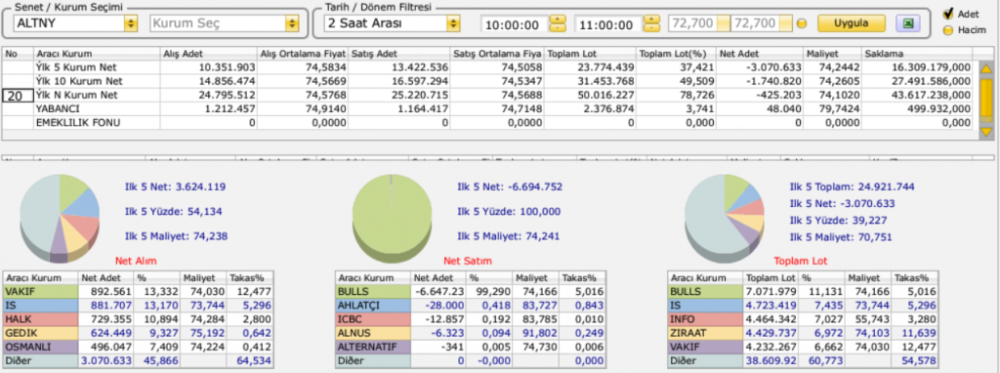Click the down arrow of the summary table scrollbar
This screenshot has width=1000, height=373.
[986, 132]
